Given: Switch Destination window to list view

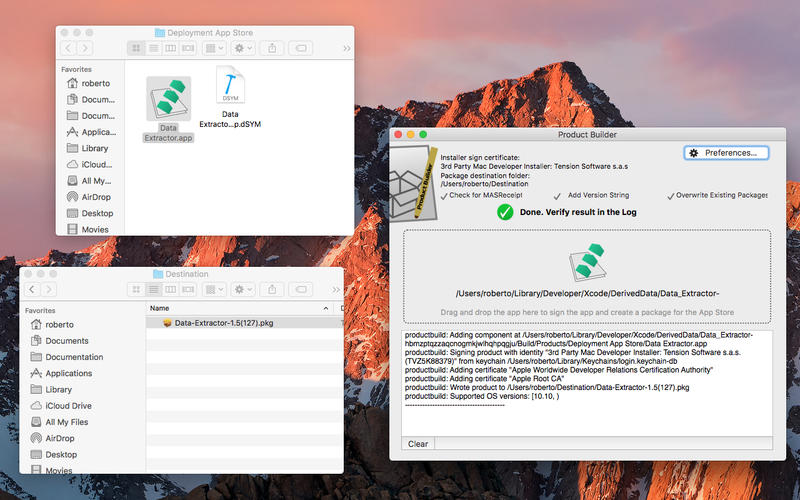Looking at the screenshot, I should click(x=154, y=289).
